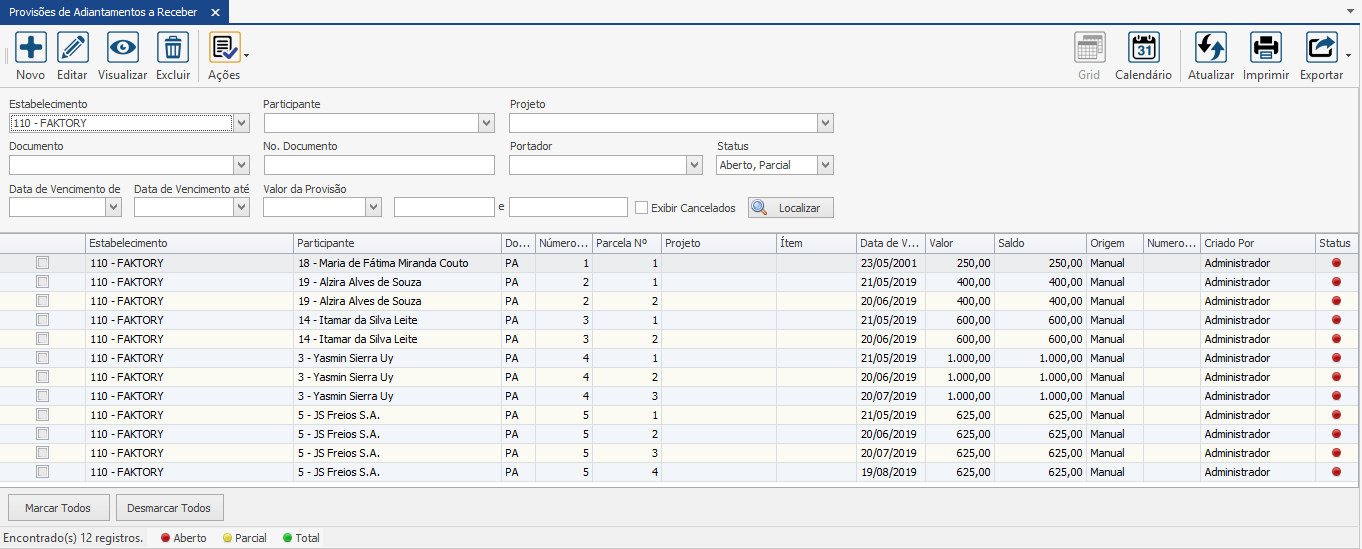Tick the checkbox for 23/05/2001 row
This screenshot has width=1362, height=549.
click(x=42, y=263)
